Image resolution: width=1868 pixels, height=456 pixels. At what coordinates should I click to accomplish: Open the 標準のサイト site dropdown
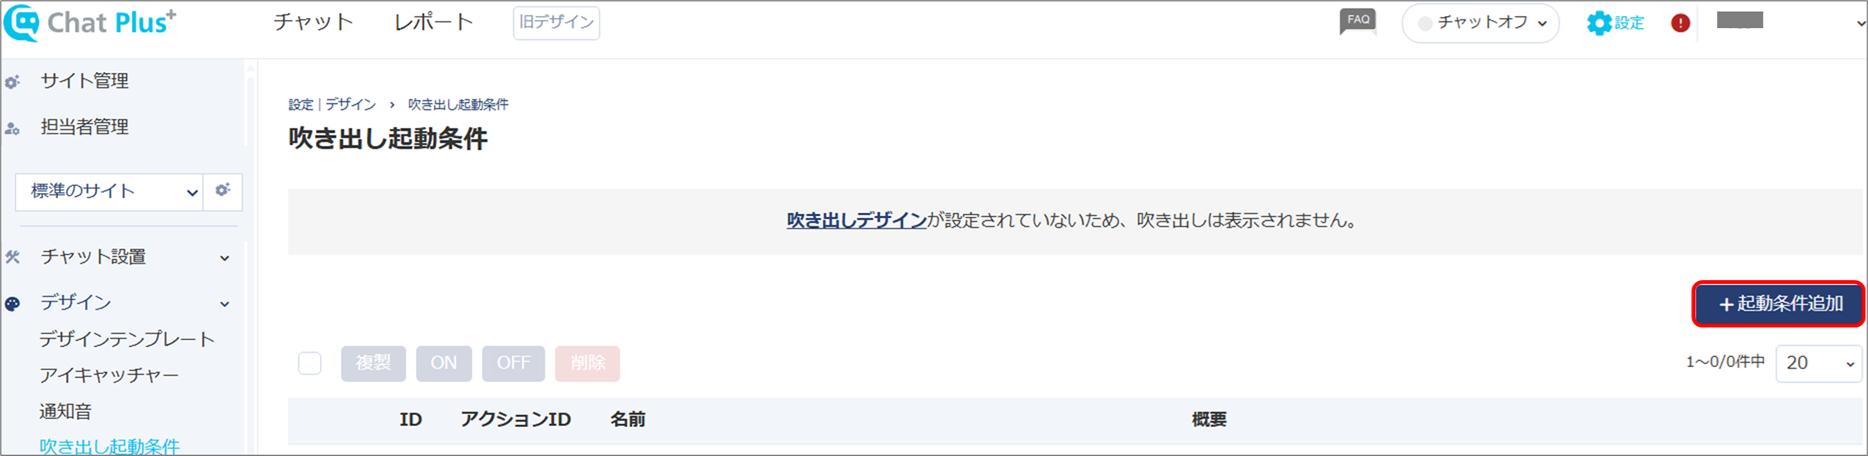coord(109,191)
